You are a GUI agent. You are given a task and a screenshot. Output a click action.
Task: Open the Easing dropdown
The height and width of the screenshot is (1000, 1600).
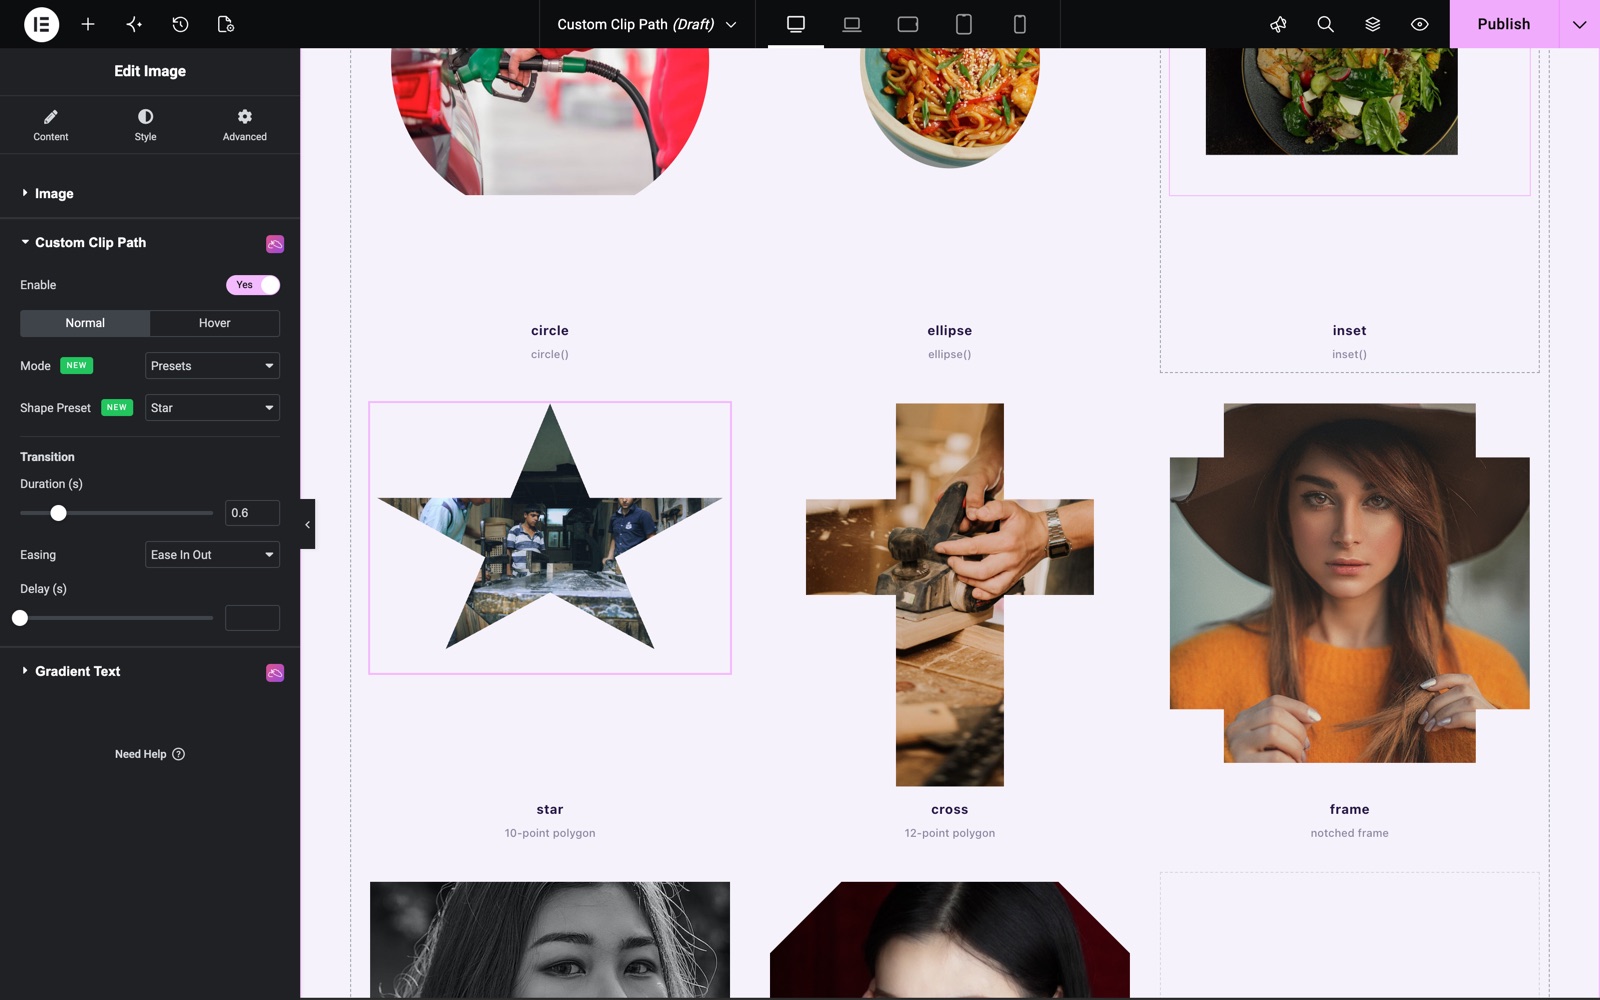click(212, 555)
